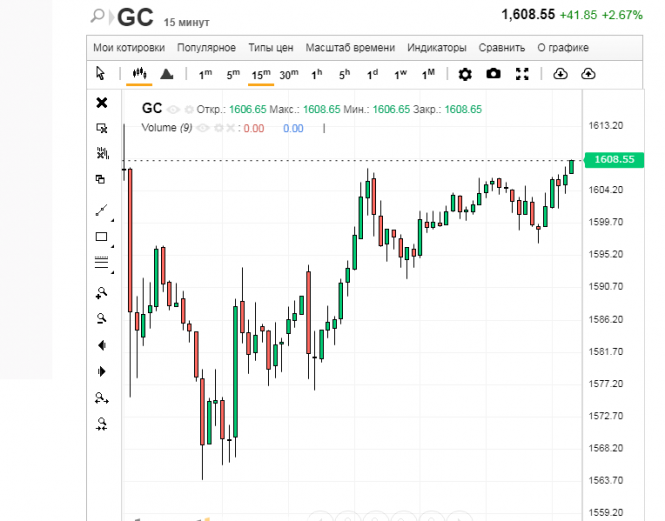Expand trend line tool options arrow

point(112,220)
